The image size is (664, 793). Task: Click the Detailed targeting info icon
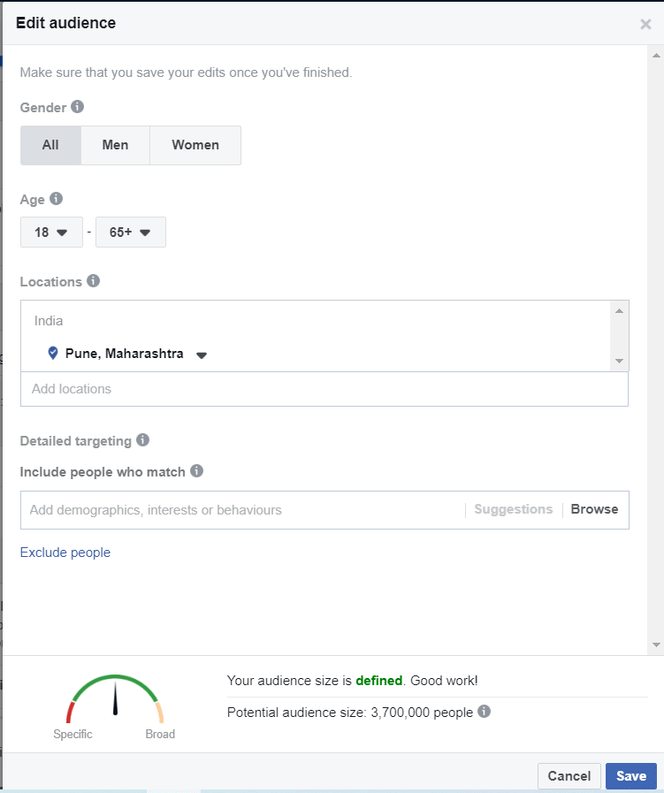click(x=143, y=440)
